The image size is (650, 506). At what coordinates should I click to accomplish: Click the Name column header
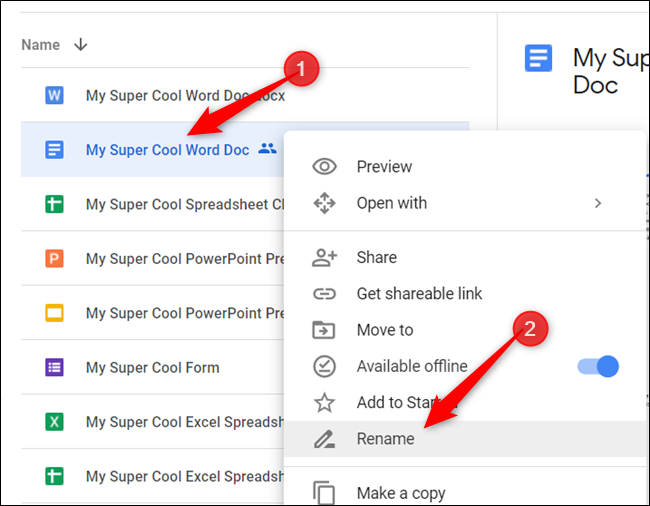coord(41,45)
